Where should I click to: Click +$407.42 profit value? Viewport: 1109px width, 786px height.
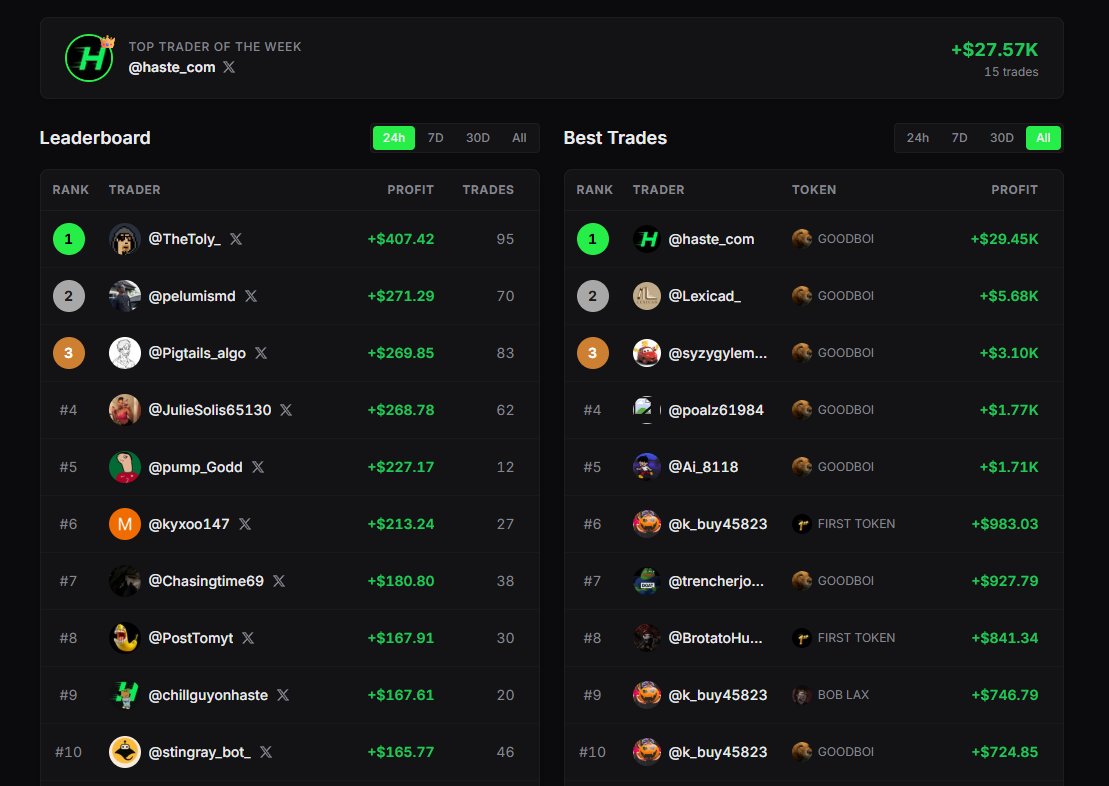(400, 239)
